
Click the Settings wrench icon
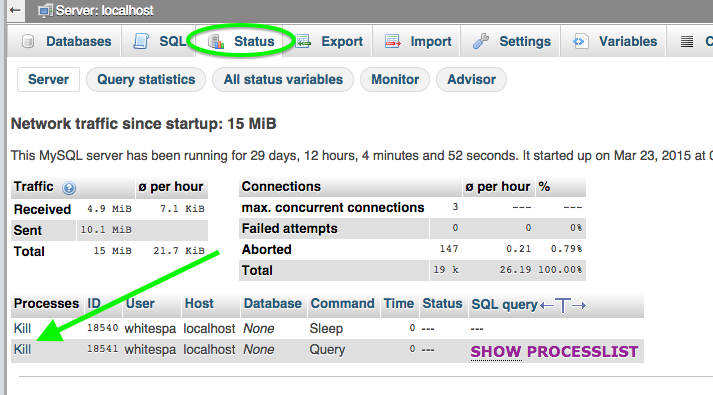pyautogui.click(x=481, y=41)
